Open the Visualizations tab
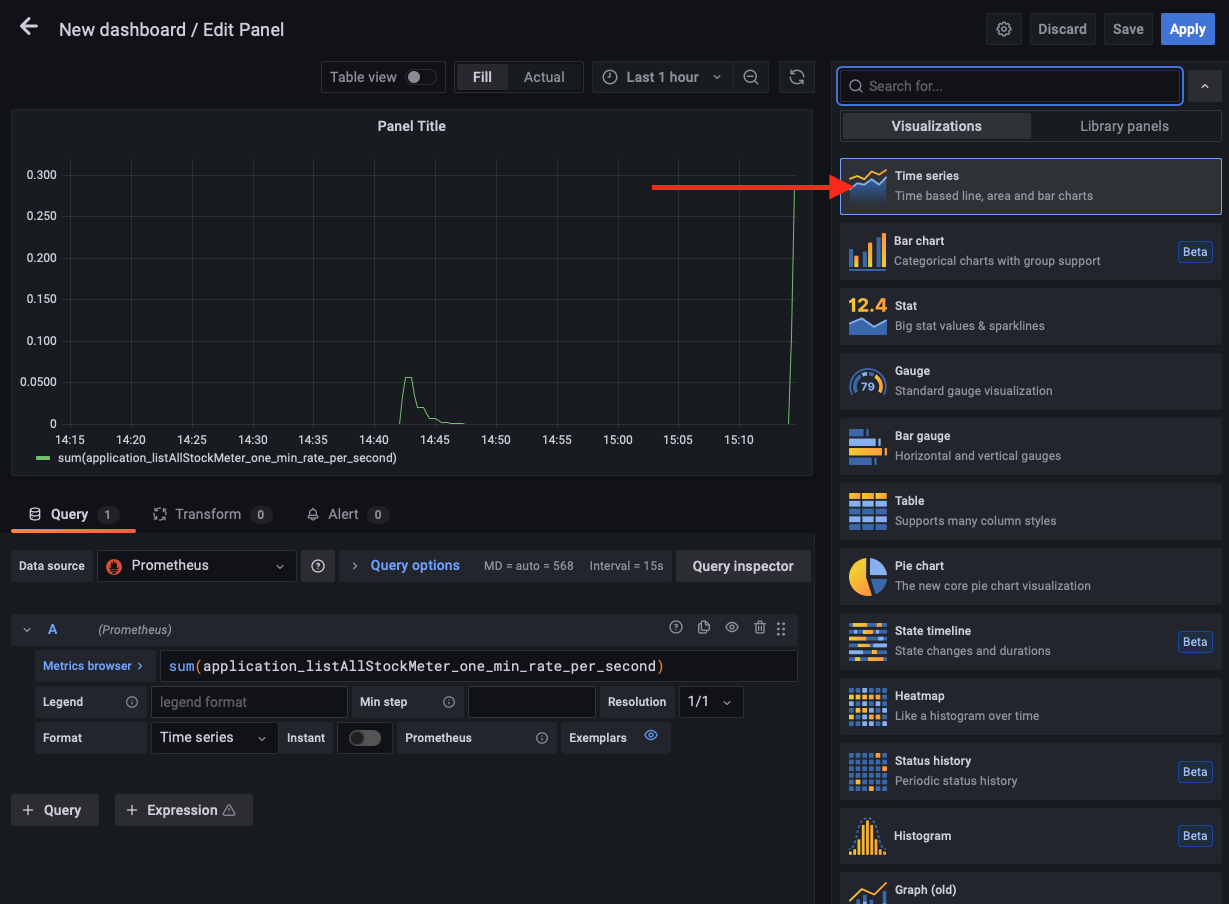The image size is (1229, 904). pos(936,126)
